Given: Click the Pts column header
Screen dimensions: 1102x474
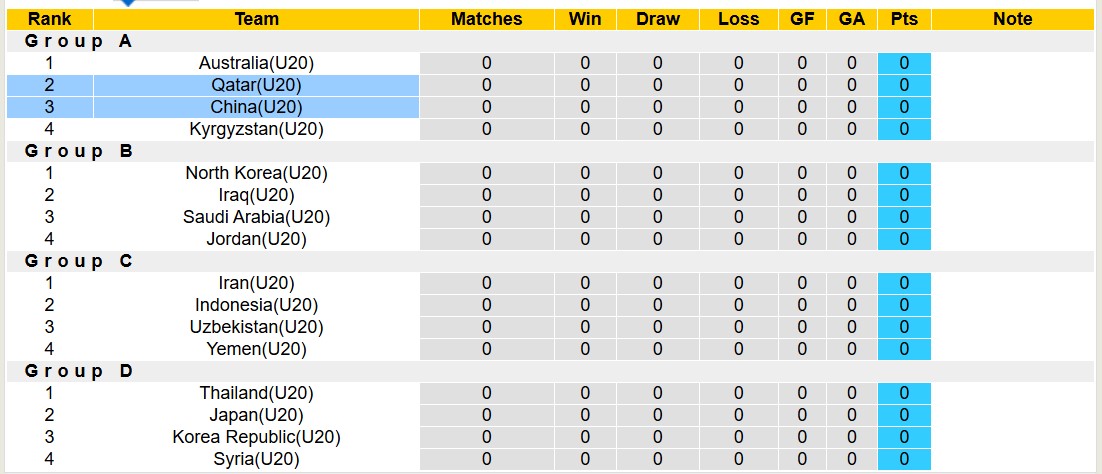Looking at the screenshot, I should click(904, 19).
